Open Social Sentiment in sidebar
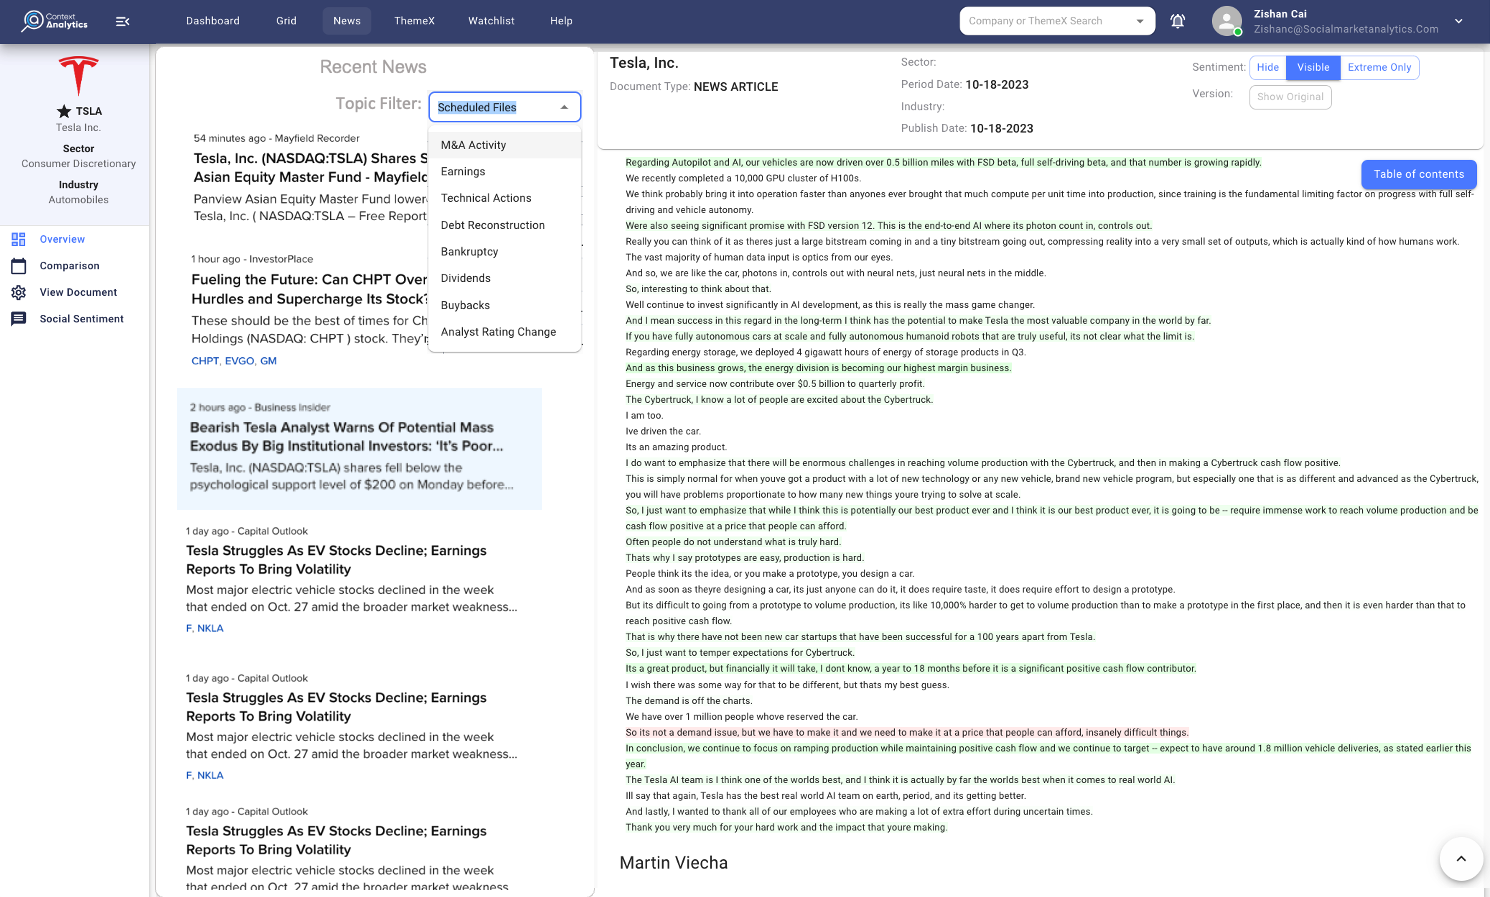The height and width of the screenshot is (897, 1490). (82, 319)
